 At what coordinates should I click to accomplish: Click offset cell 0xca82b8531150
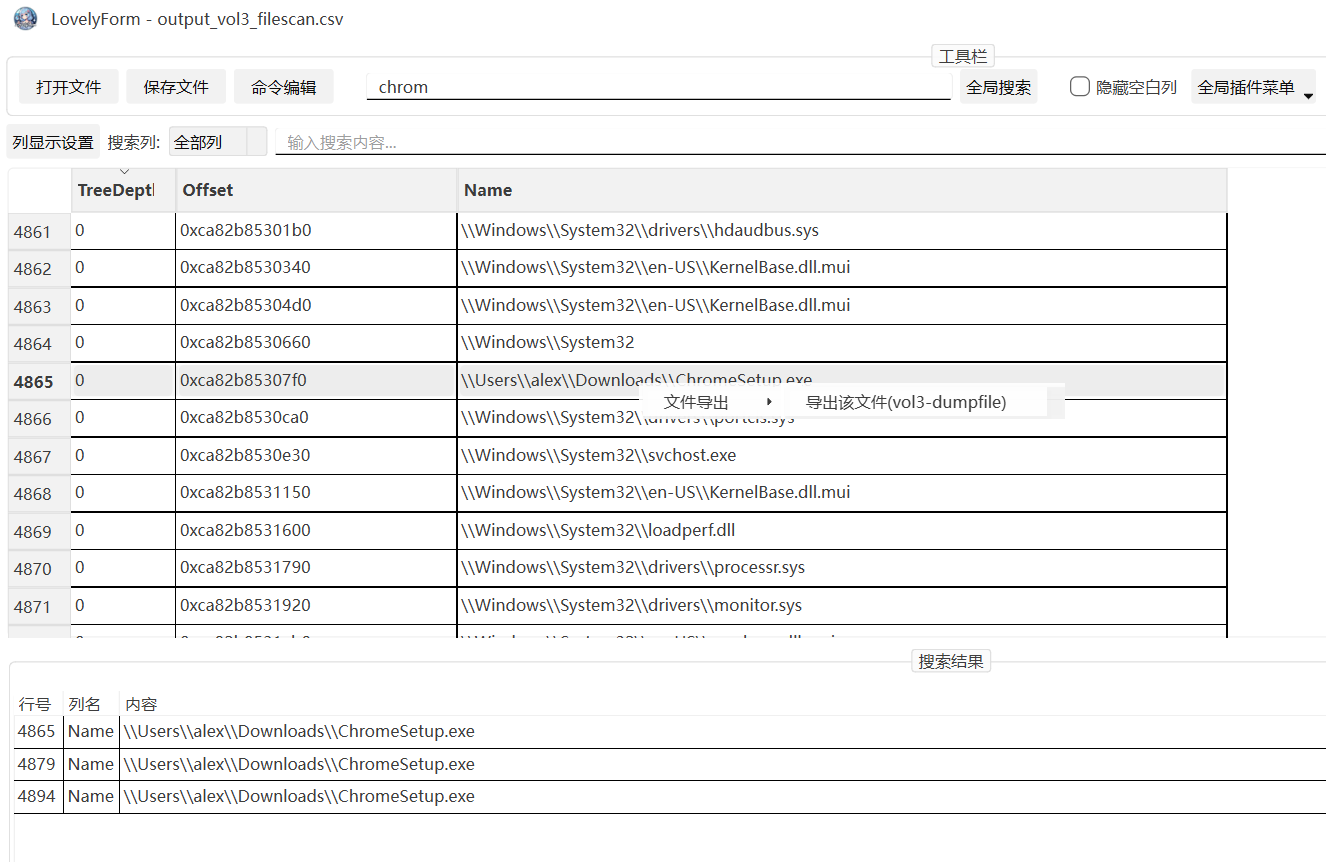(316, 493)
